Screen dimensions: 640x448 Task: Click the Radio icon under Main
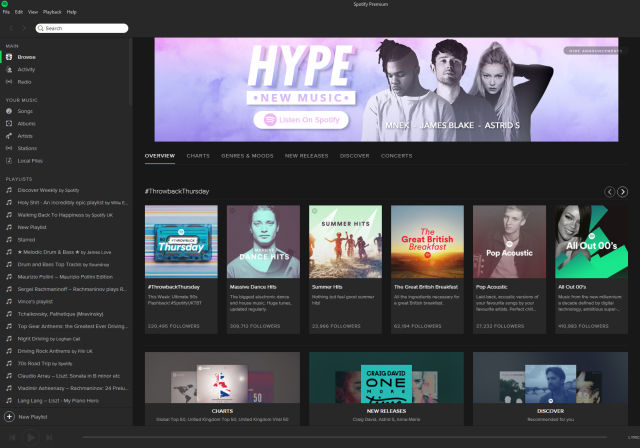pos(9,82)
